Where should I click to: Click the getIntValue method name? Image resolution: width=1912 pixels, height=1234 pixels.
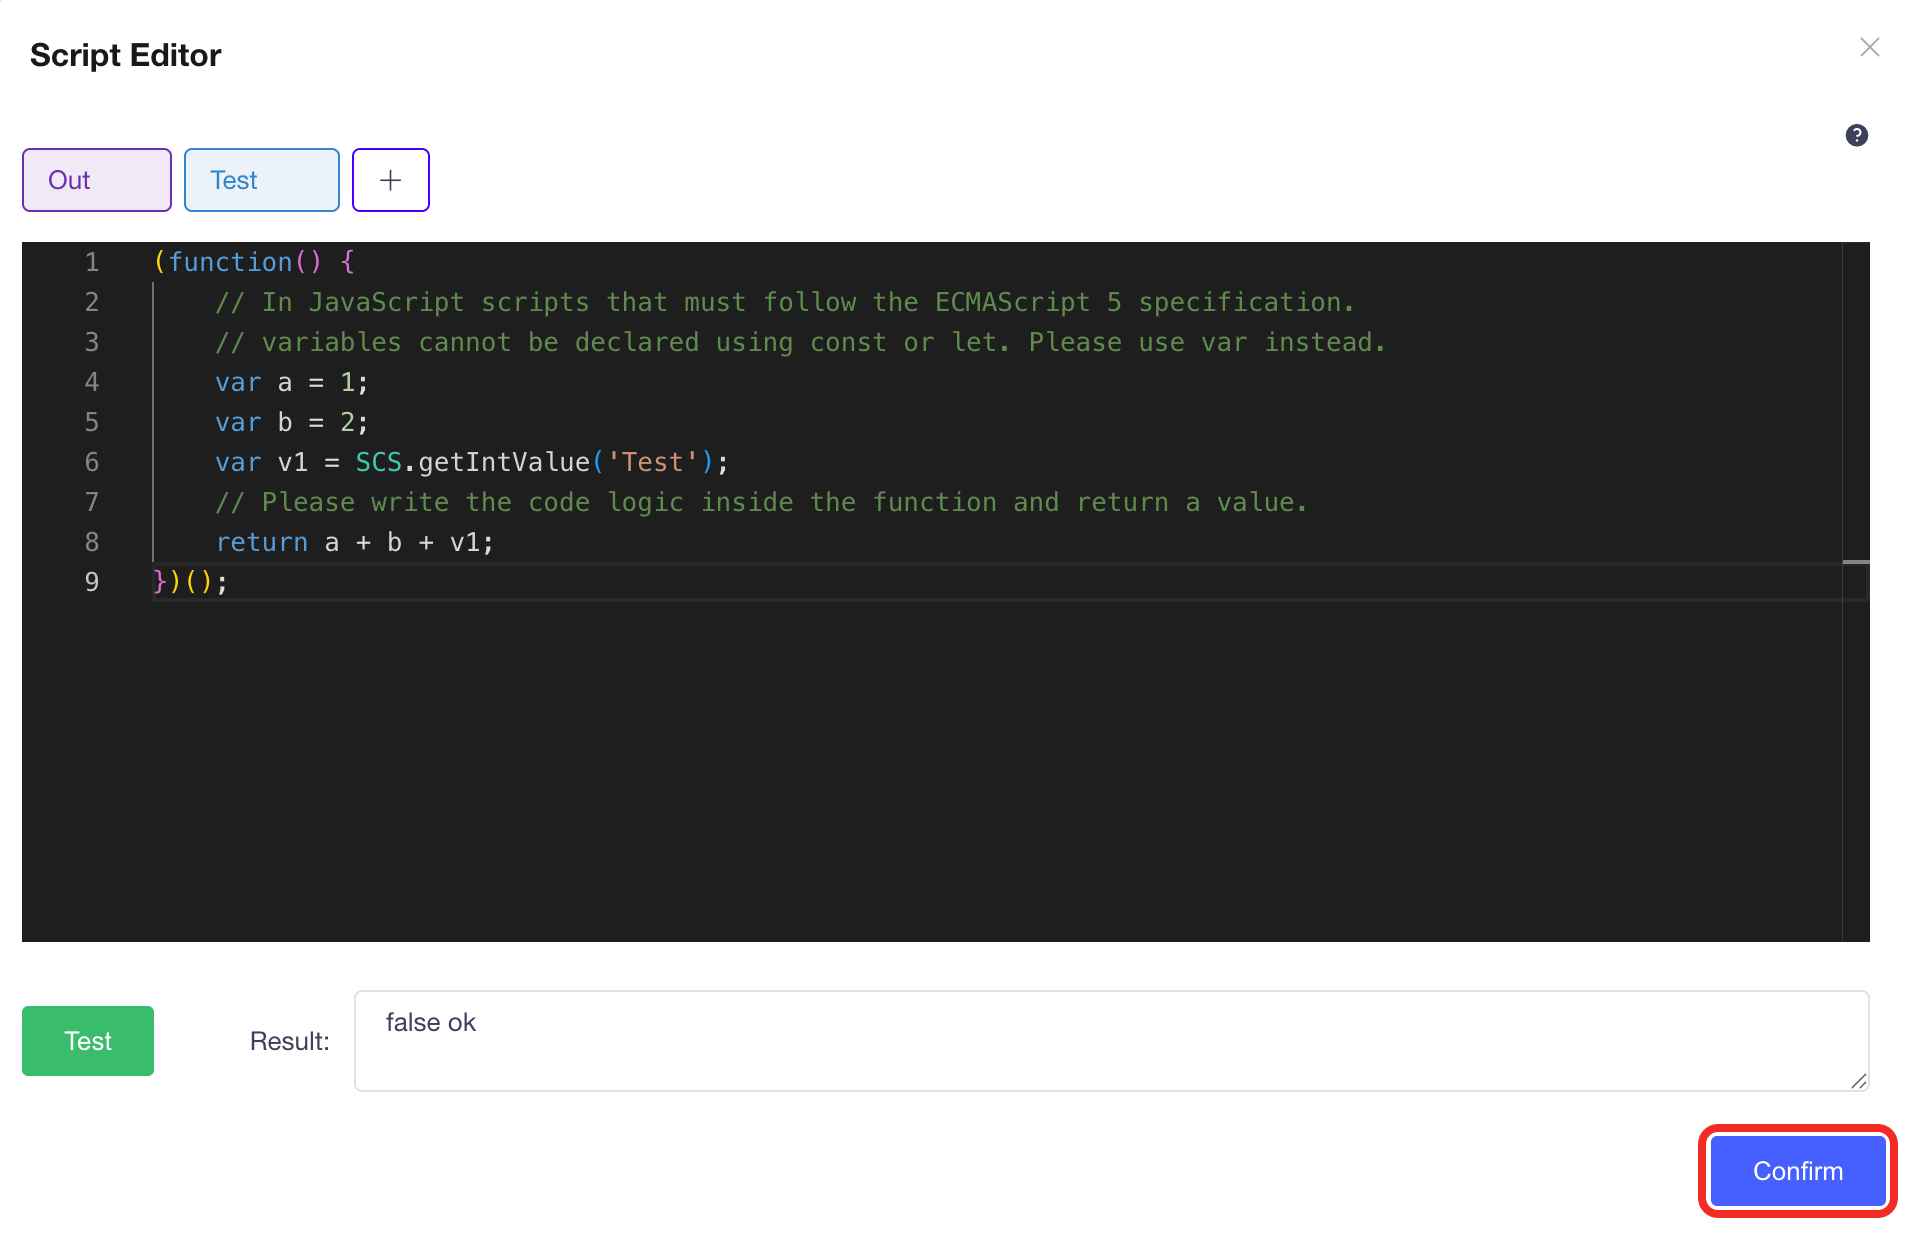(504, 462)
